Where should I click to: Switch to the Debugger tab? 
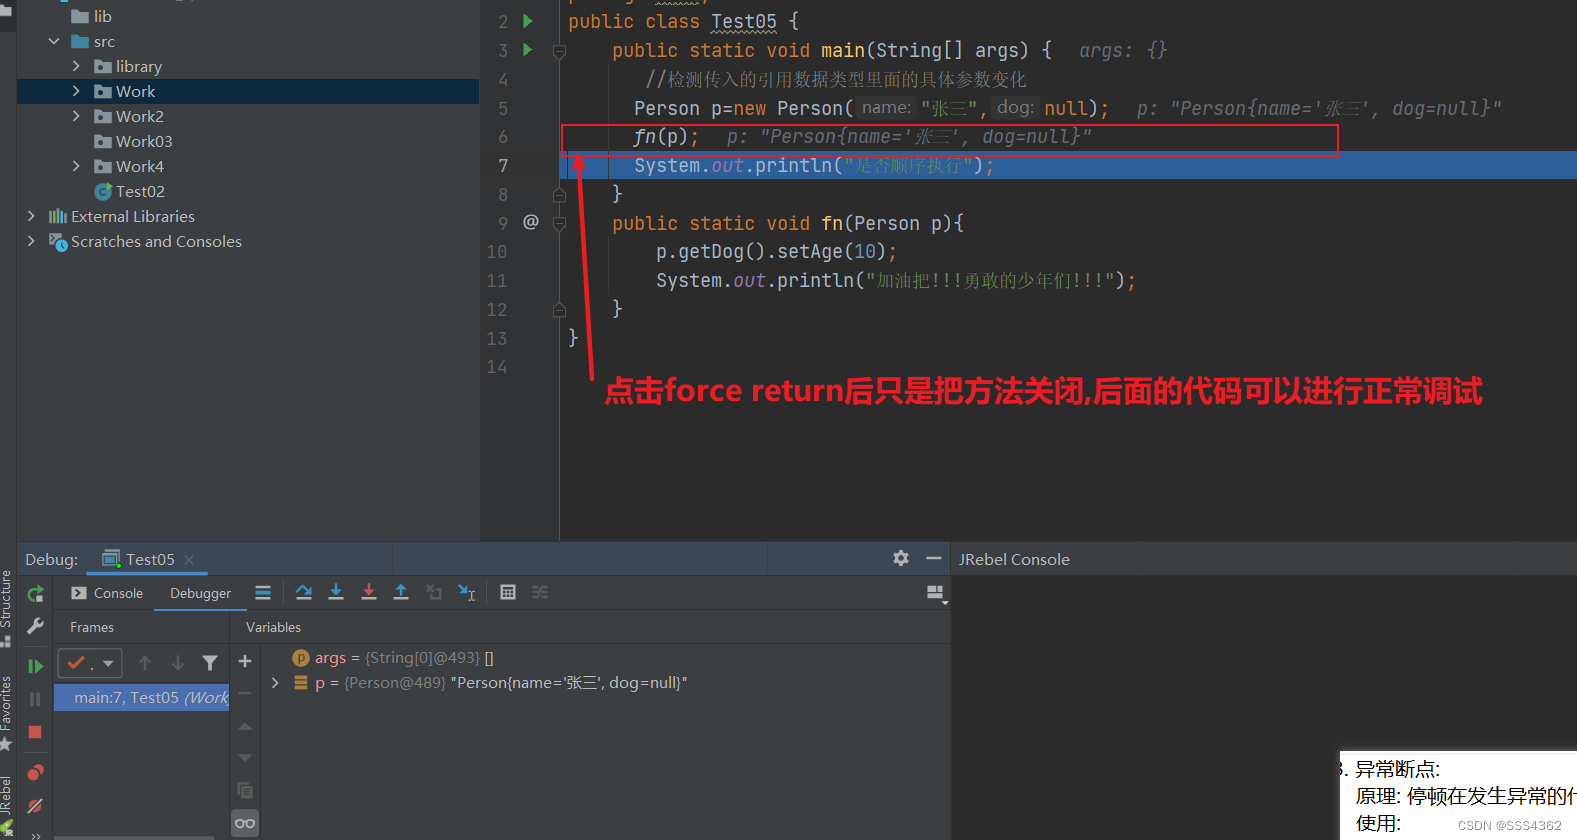200,593
